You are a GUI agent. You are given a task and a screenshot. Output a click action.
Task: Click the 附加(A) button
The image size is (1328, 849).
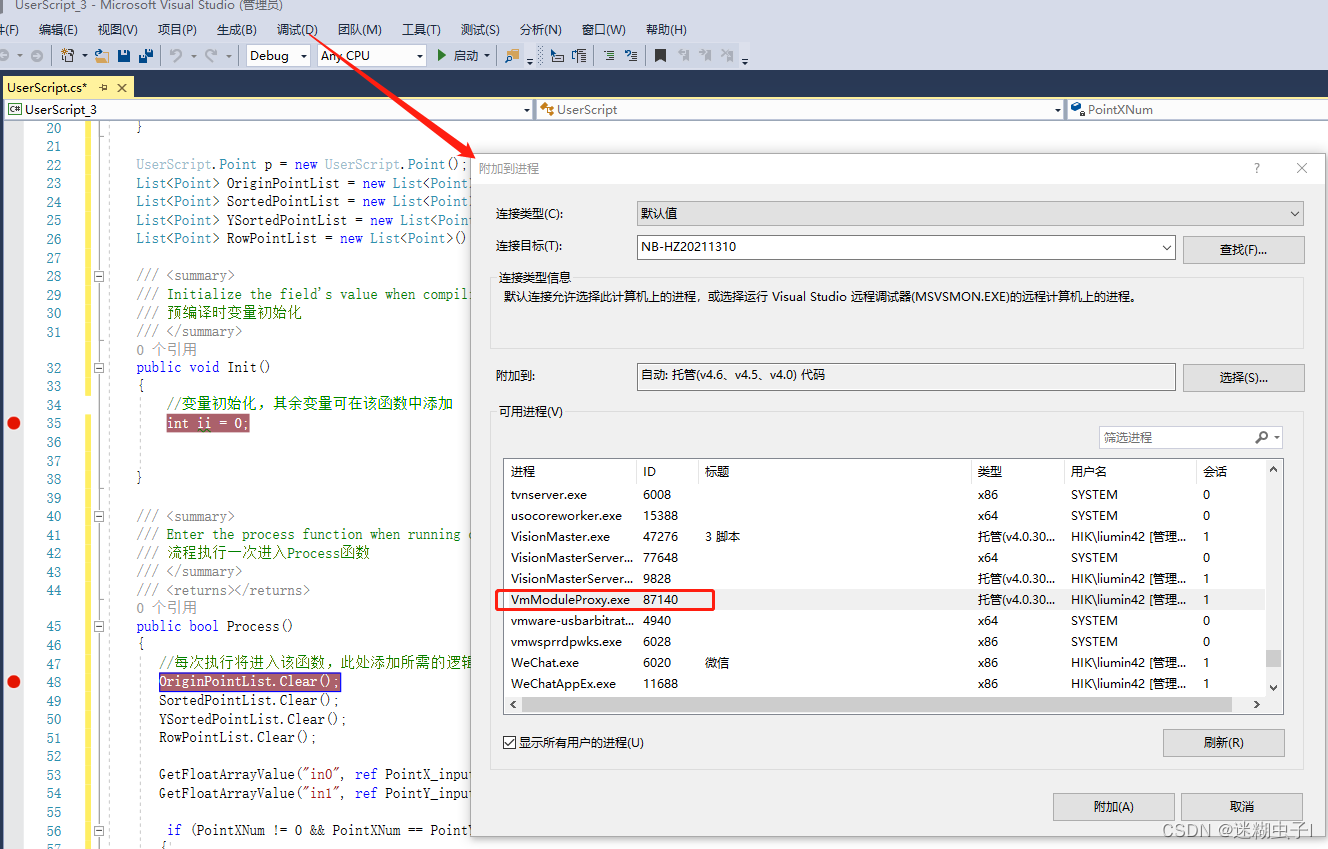pyautogui.click(x=1113, y=807)
